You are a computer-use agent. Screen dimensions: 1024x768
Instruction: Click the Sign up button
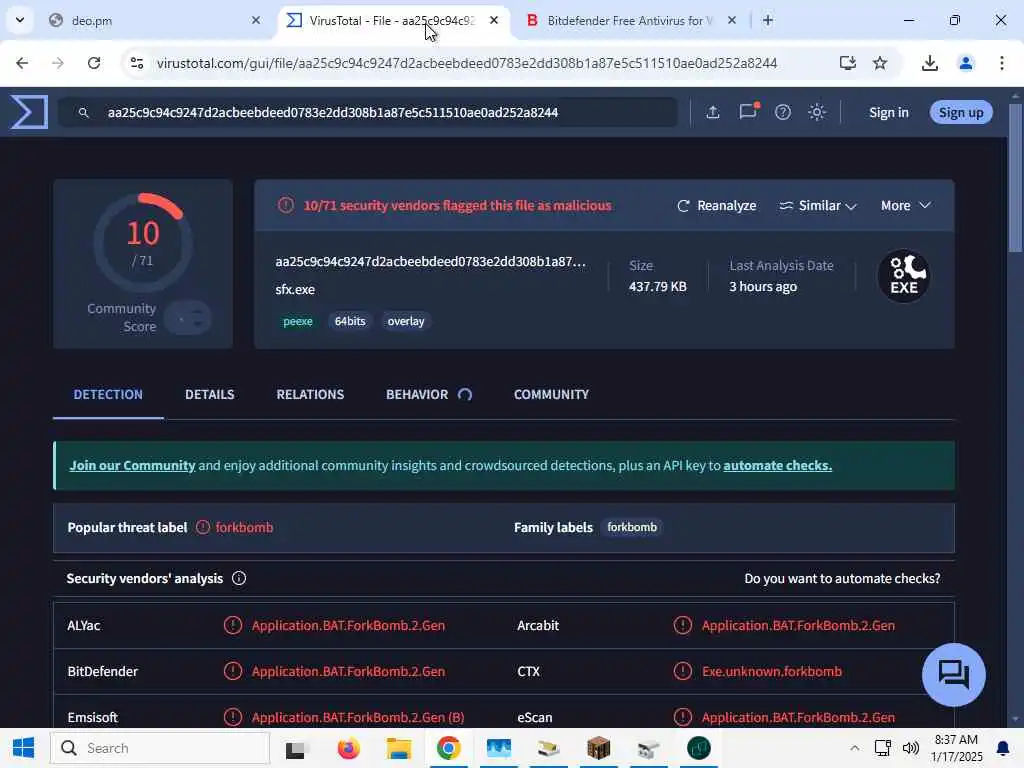(x=961, y=112)
